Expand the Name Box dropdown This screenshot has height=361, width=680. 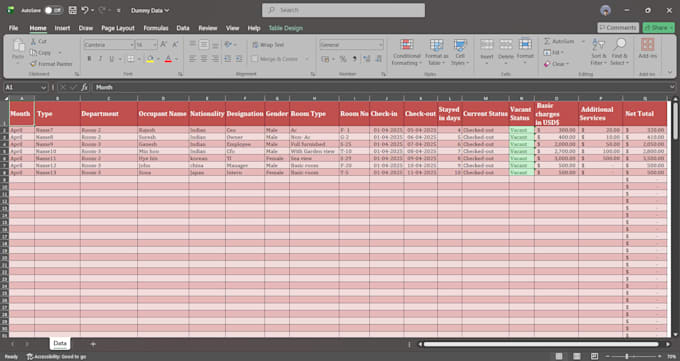click(43, 87)
